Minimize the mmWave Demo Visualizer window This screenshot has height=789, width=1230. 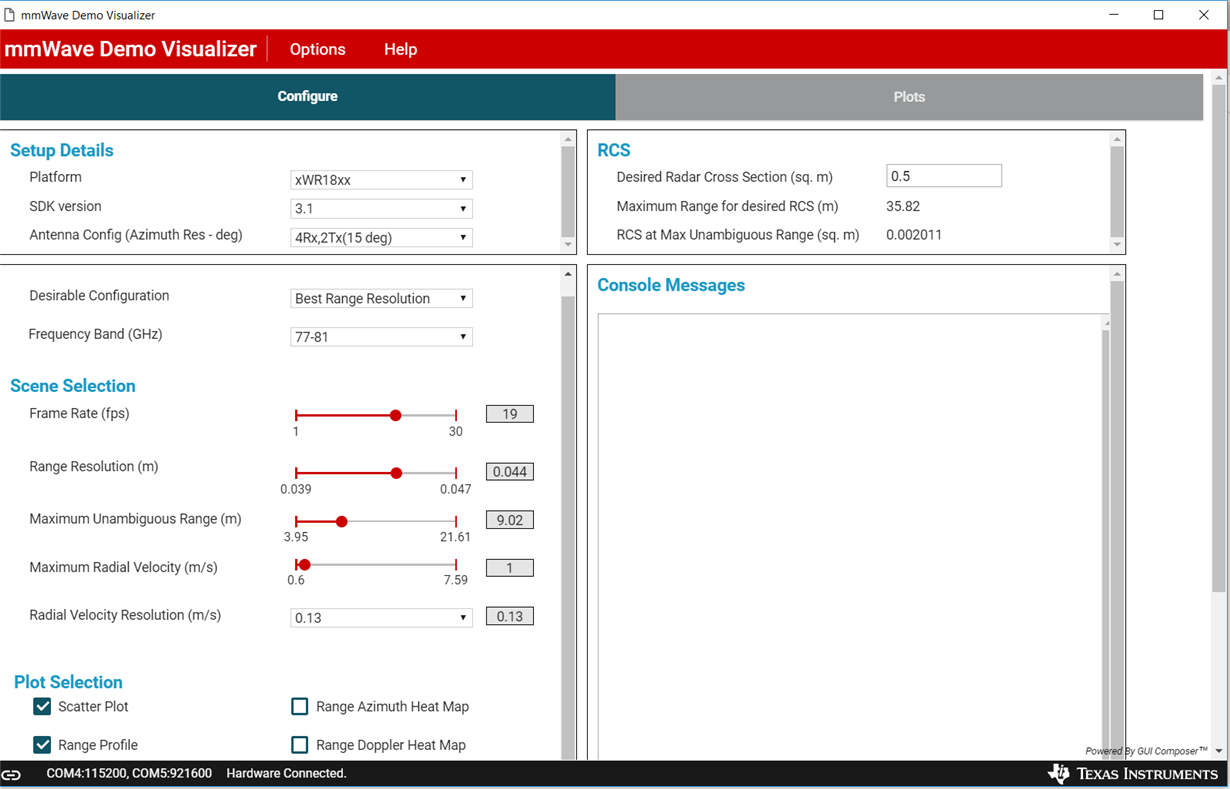tap(1113, 15)
